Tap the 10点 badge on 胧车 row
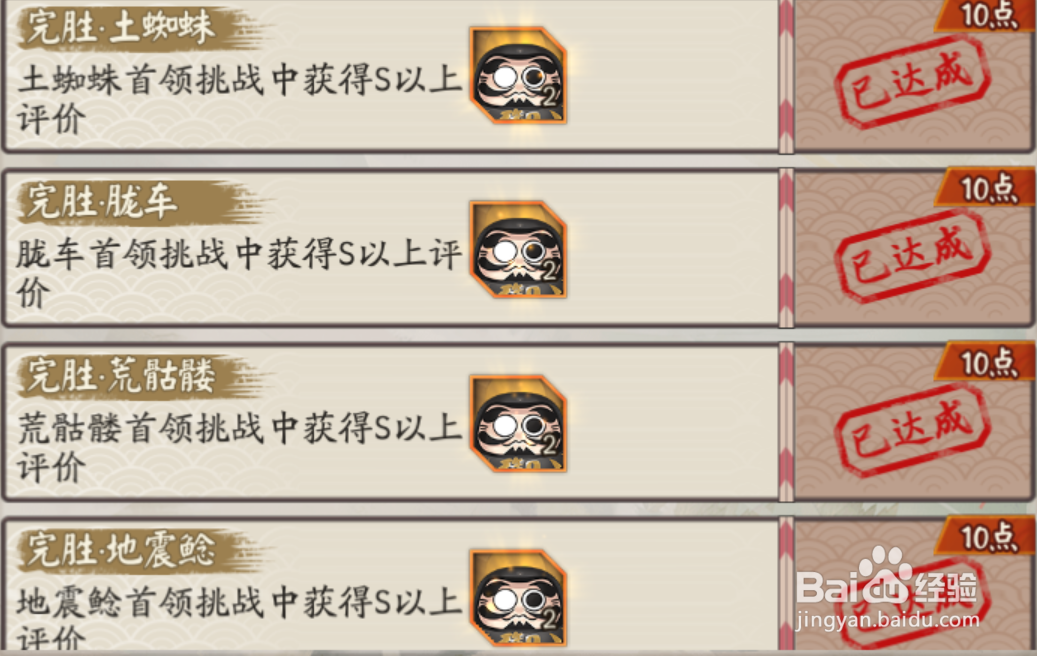 pos(987,188)
